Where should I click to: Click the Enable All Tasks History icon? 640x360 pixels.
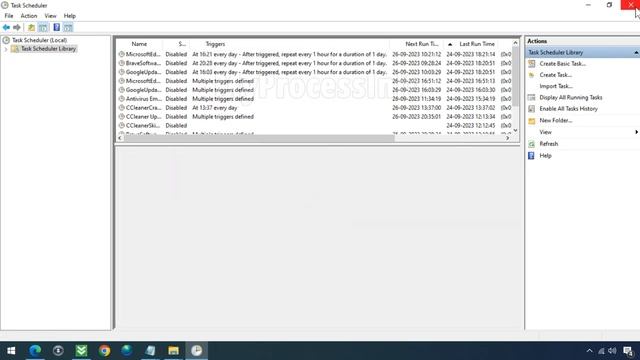[x=531, y=109]
